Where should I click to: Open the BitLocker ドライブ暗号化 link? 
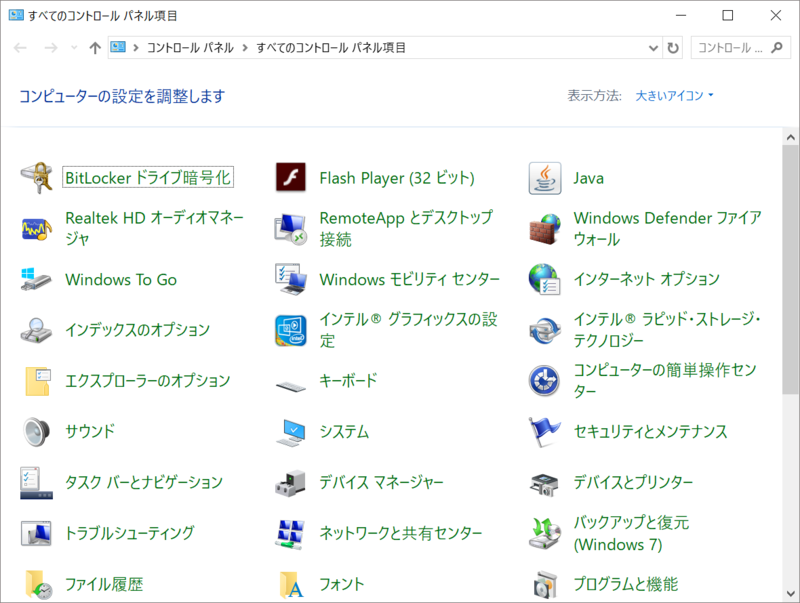tap(148, 178)
